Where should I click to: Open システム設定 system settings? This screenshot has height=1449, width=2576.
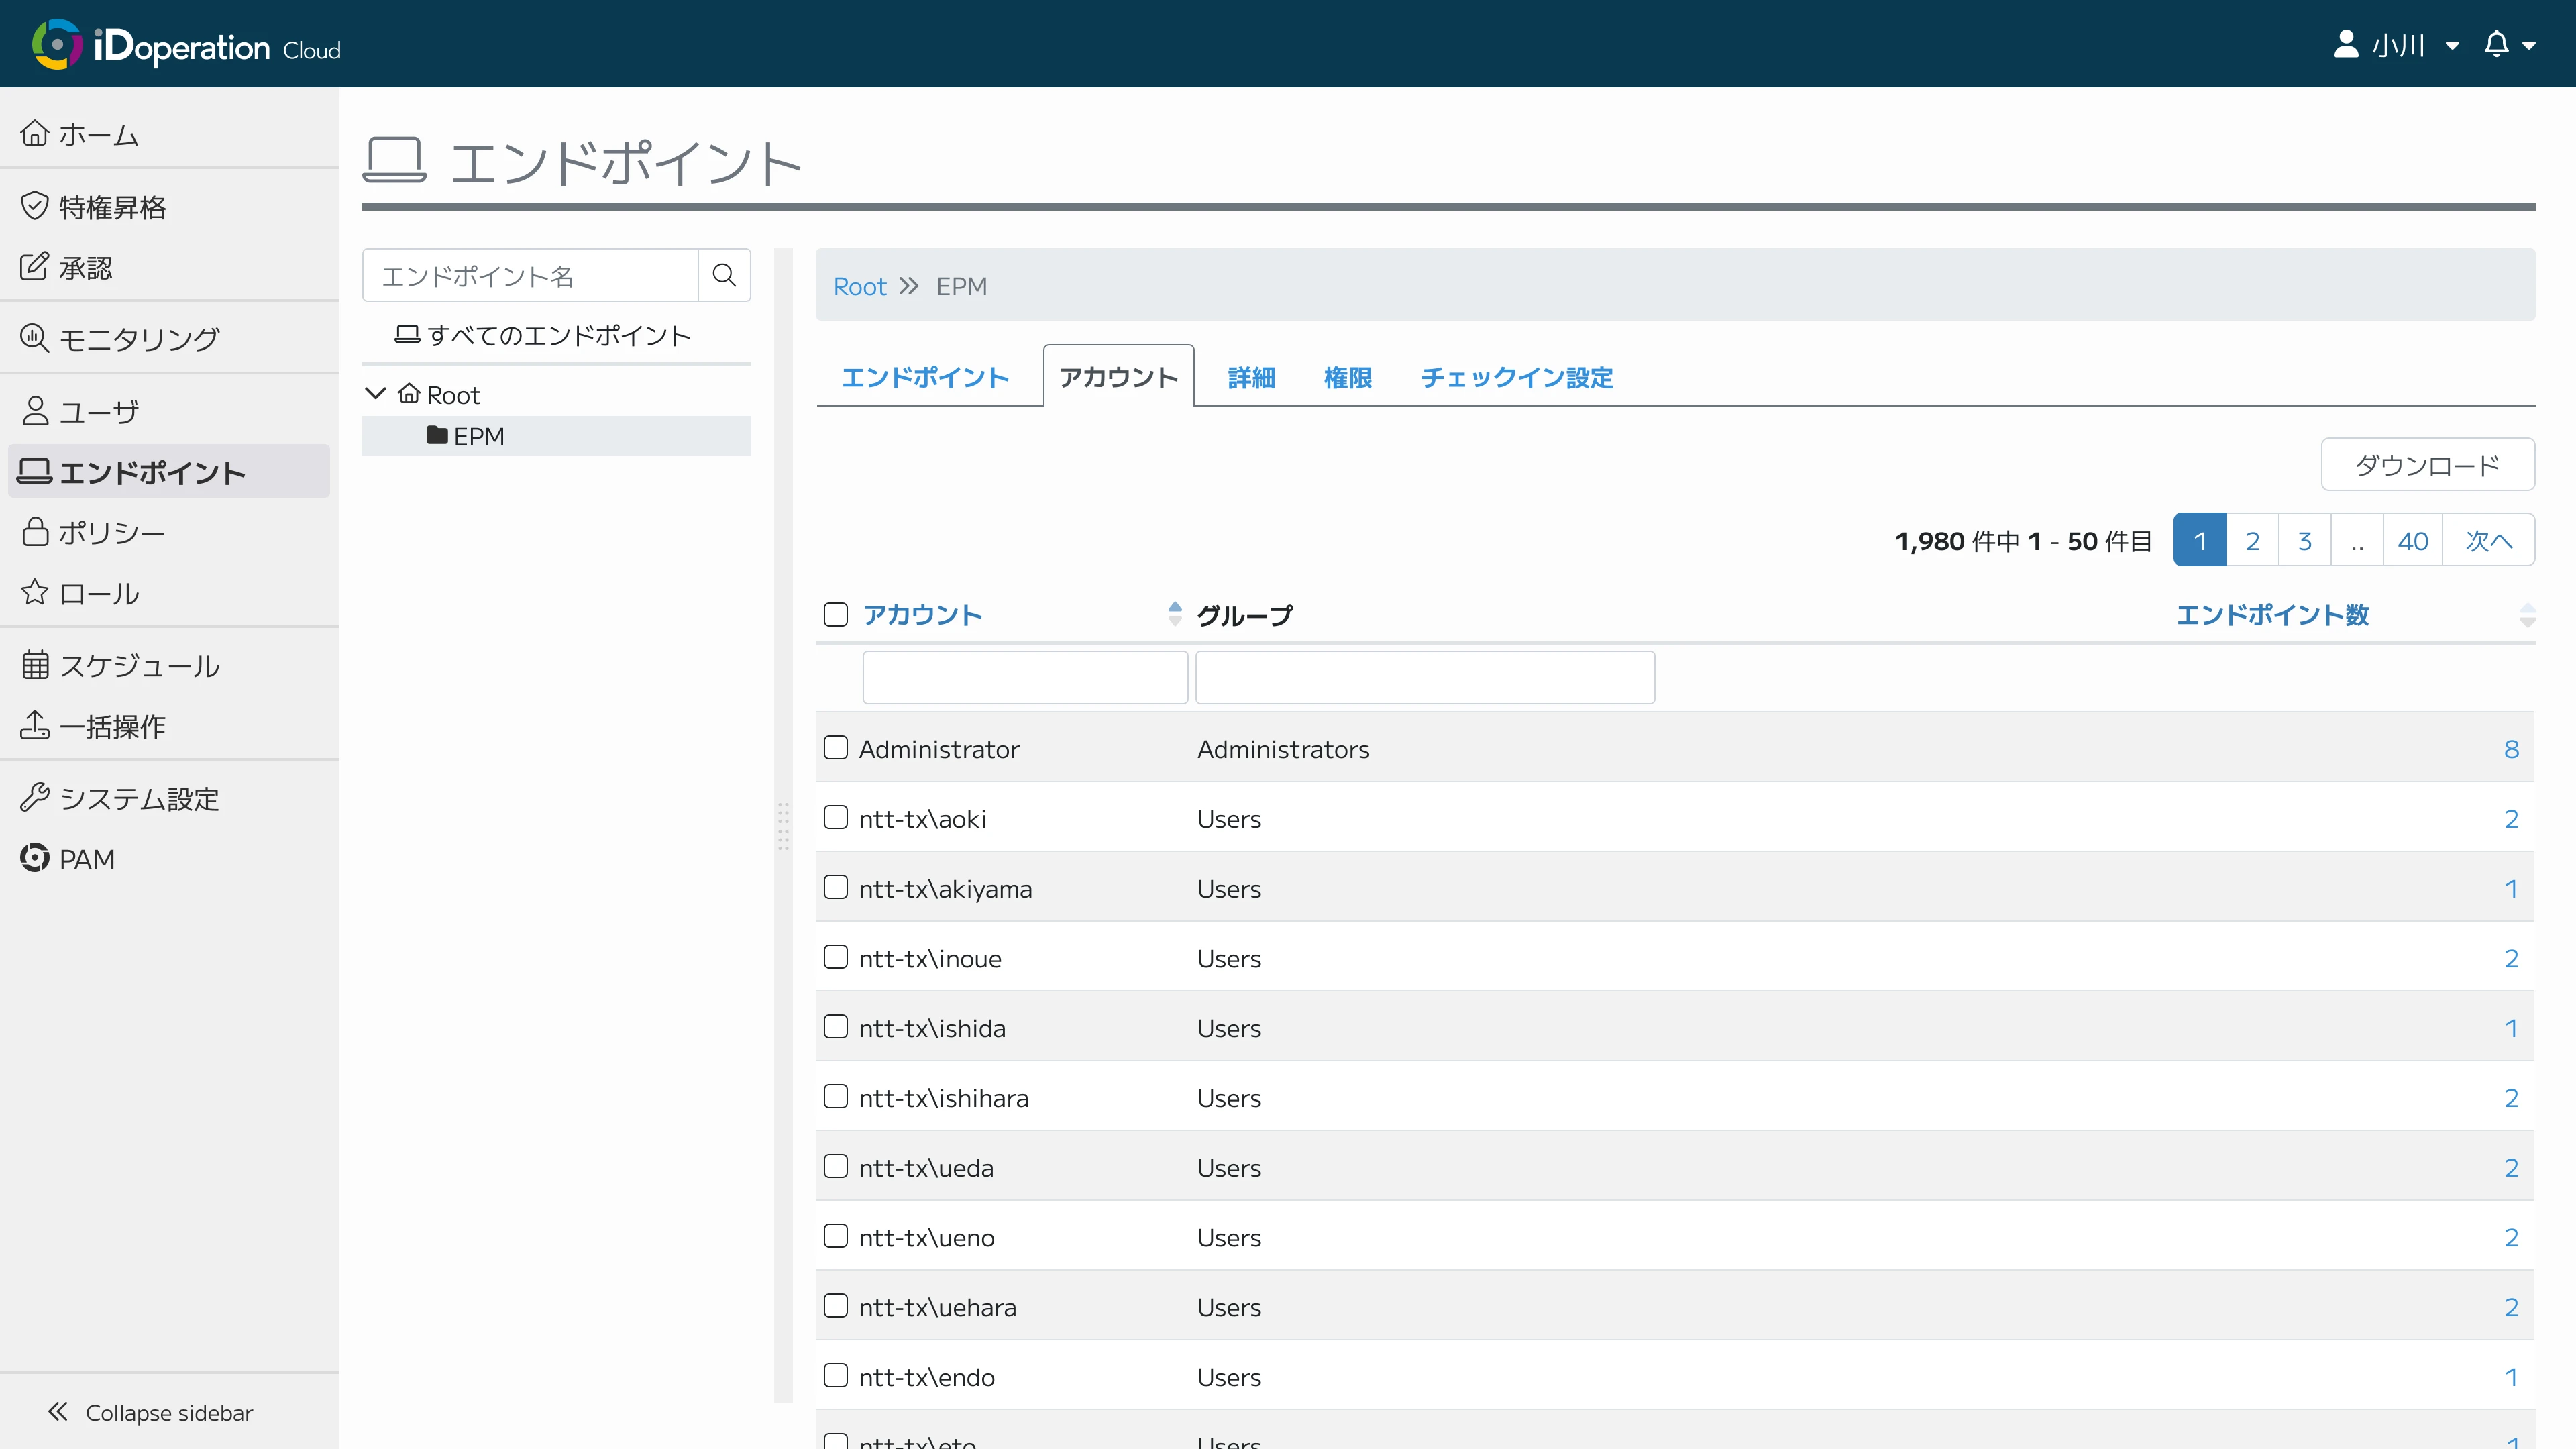tap(138, 798)
